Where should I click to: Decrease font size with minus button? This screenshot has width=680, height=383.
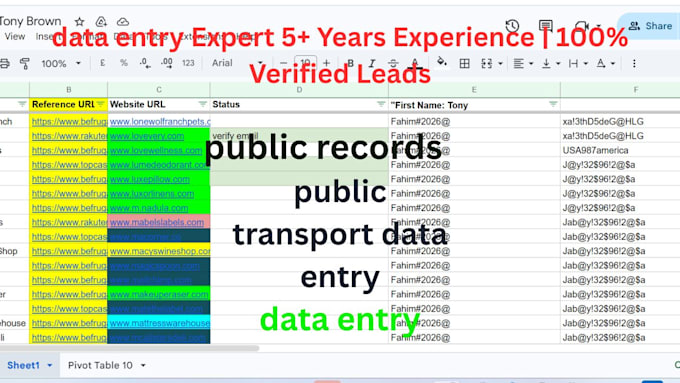[283, 63]
